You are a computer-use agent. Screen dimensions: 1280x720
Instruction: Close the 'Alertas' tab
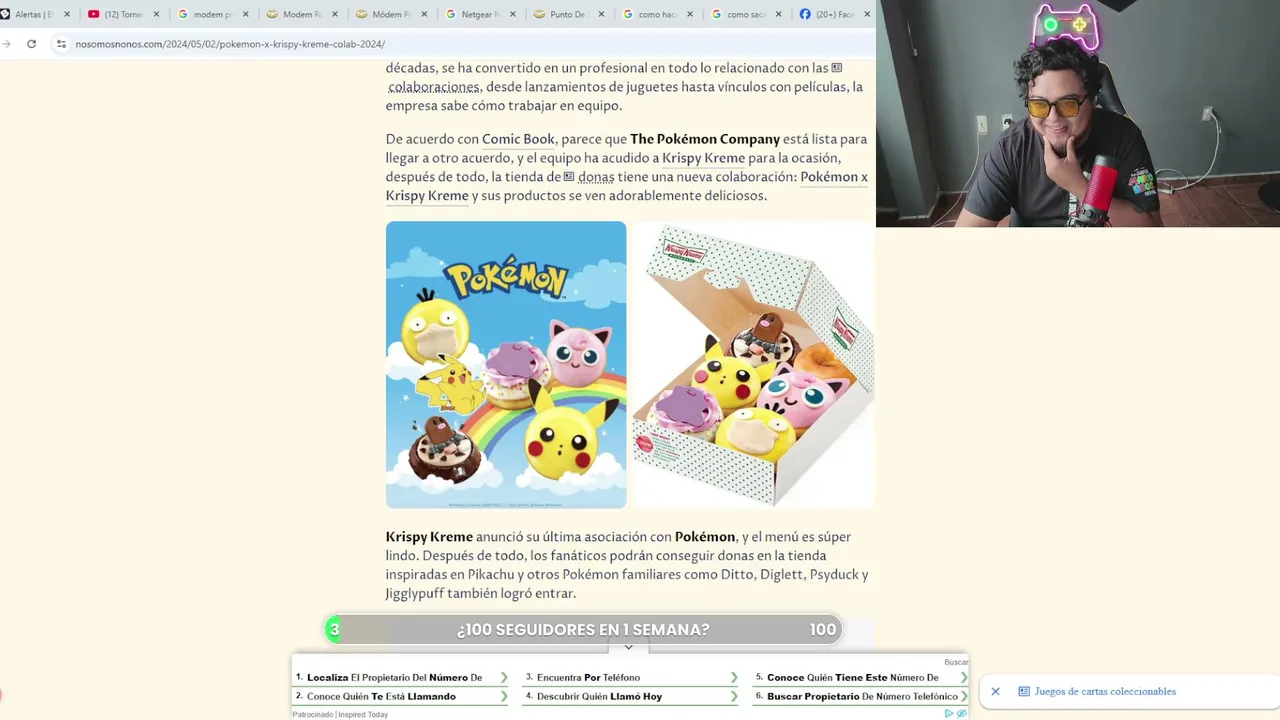(x=67, y=14)
